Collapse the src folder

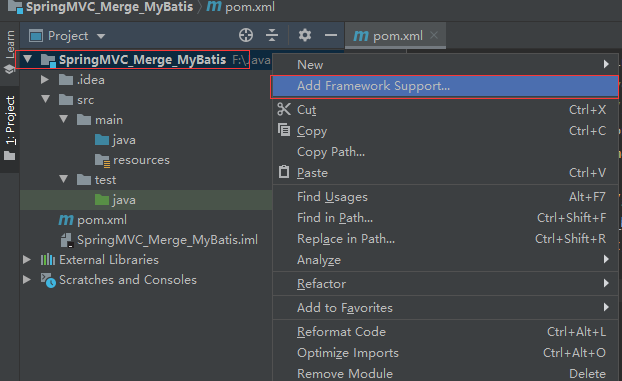click(x=46, y=99)
